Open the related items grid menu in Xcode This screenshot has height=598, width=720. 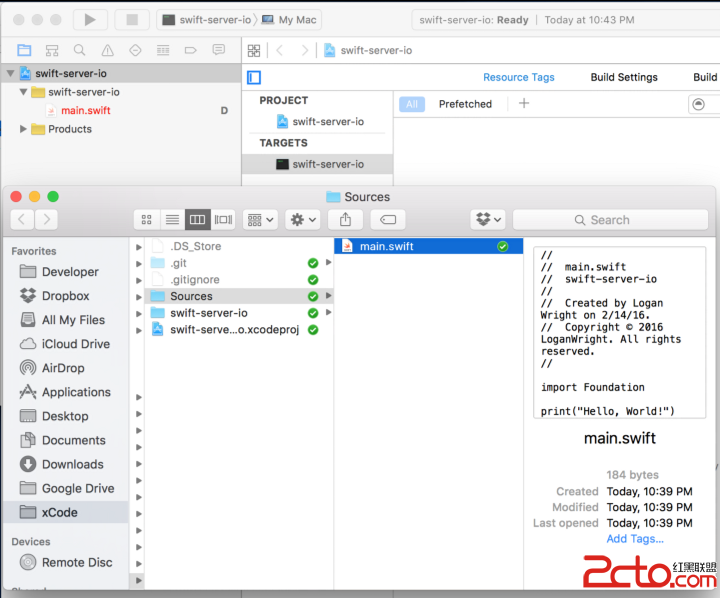tap(254, 51)
